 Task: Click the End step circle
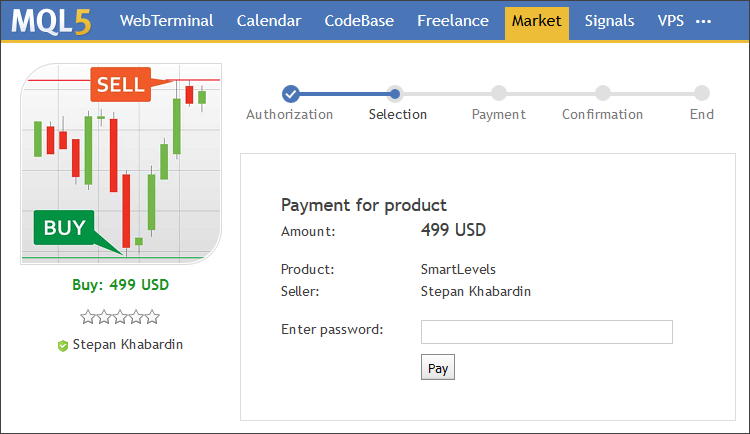click(x=702, y=93)
